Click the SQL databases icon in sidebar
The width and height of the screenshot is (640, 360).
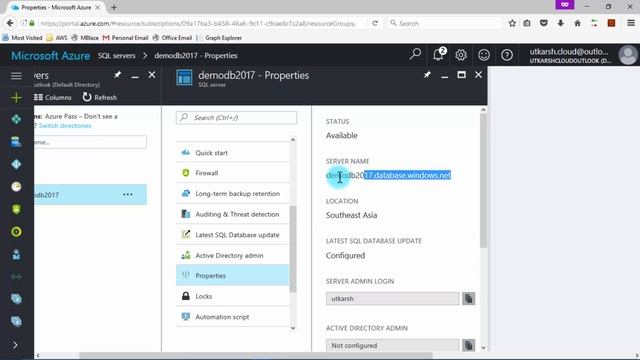(x=16, y=142)
